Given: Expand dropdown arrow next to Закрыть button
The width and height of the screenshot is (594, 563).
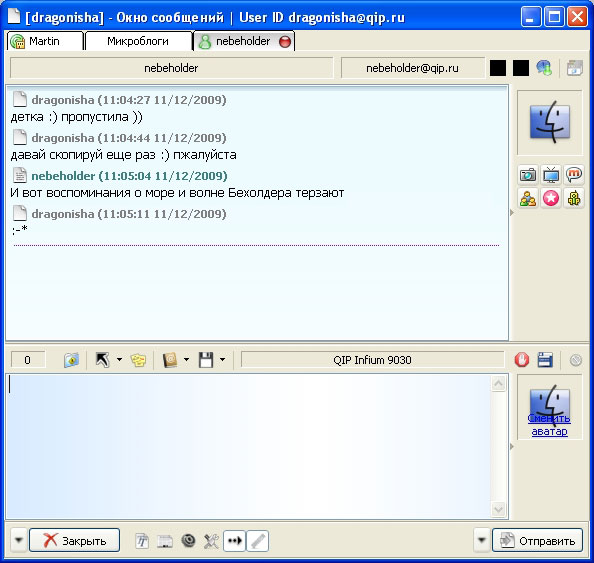Looking at the screenshot, I should coord(19,540).
